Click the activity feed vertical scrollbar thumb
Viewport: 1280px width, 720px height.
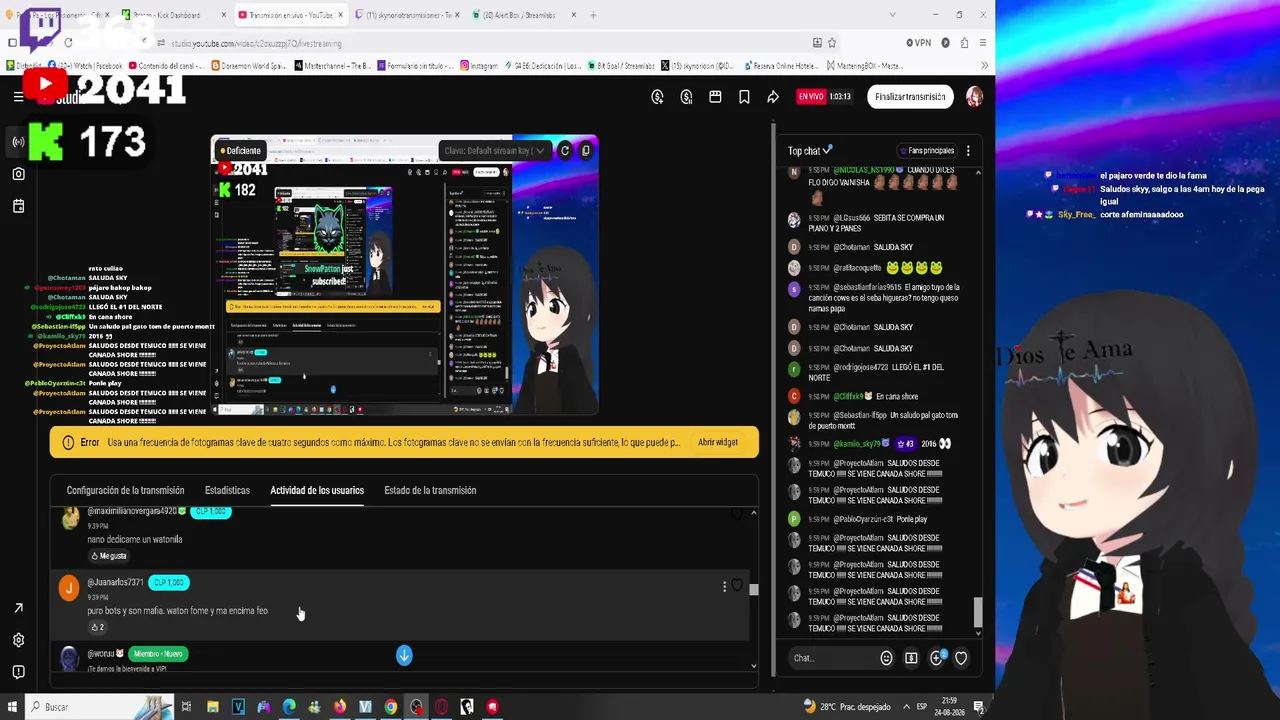coord(753,590)
